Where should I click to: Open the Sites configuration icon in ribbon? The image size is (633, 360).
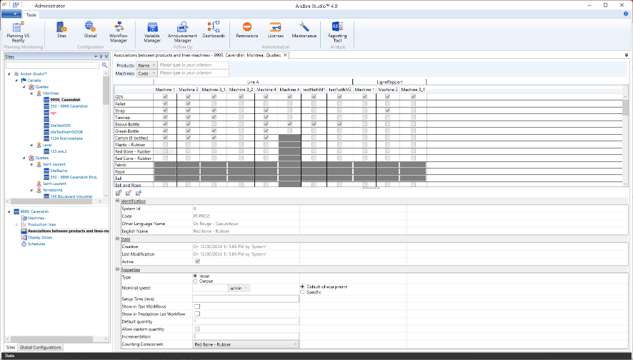(61, 30)
